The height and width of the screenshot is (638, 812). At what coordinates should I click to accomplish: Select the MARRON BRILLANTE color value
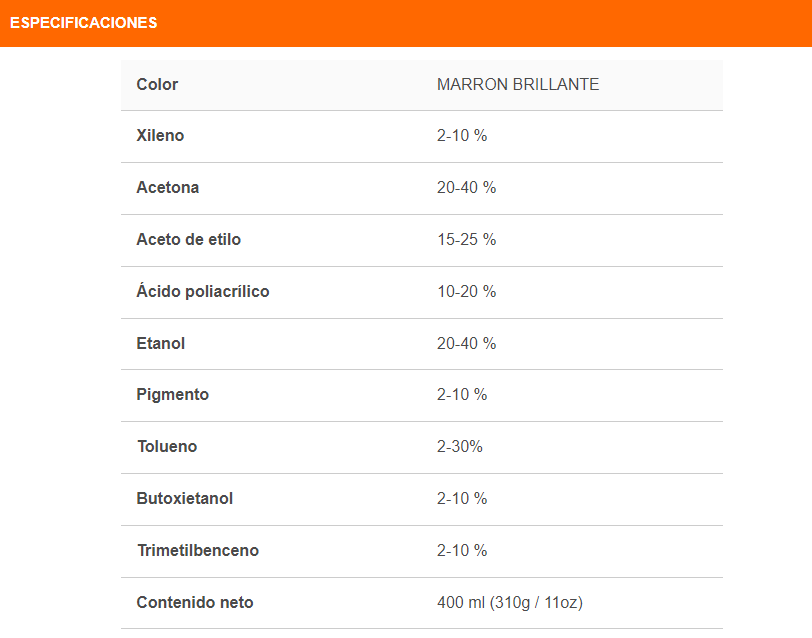pyautogui.click(x=518, y=85)
